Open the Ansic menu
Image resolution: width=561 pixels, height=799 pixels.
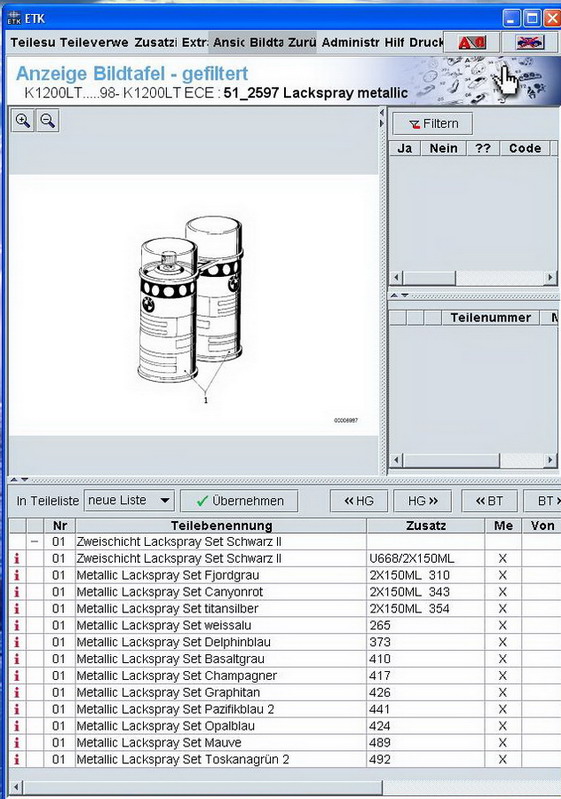tap(229, 43)
